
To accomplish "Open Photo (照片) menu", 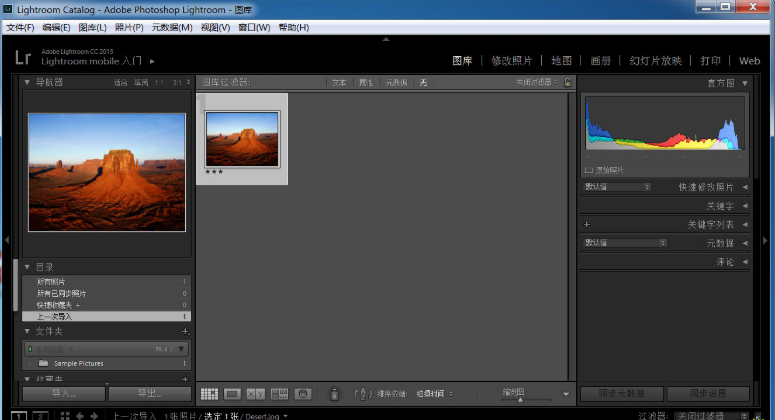I will [x=129, y=27].
